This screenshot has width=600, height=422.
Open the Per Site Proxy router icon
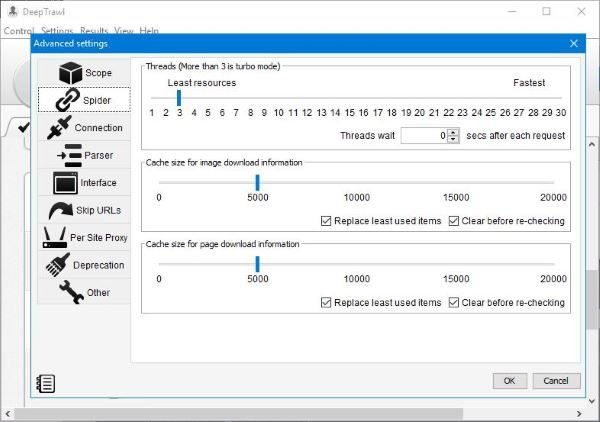pos(55,237)
